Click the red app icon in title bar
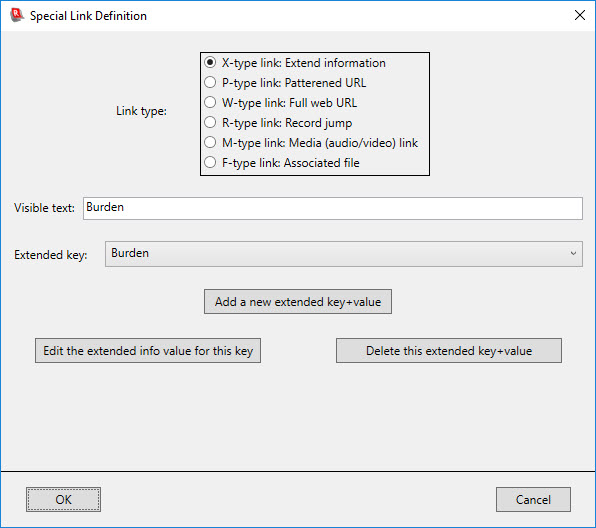 (x=17, y=15)
